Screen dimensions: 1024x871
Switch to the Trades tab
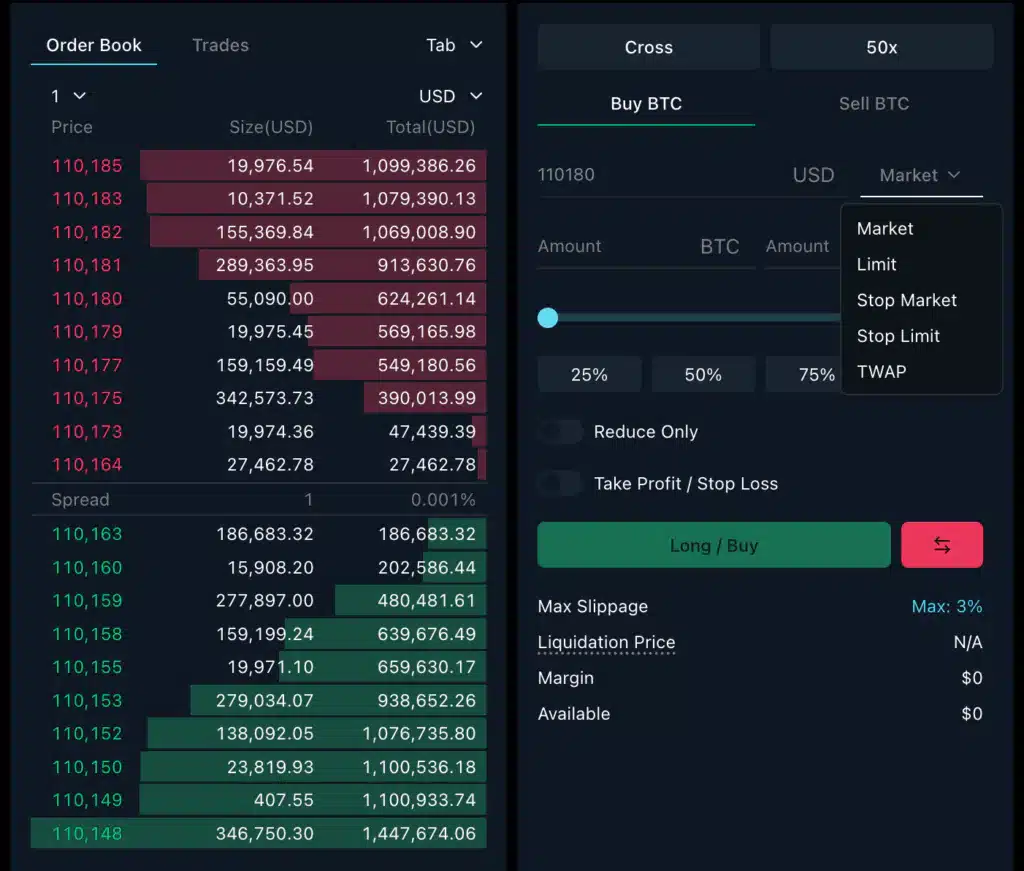pos(220,45)
